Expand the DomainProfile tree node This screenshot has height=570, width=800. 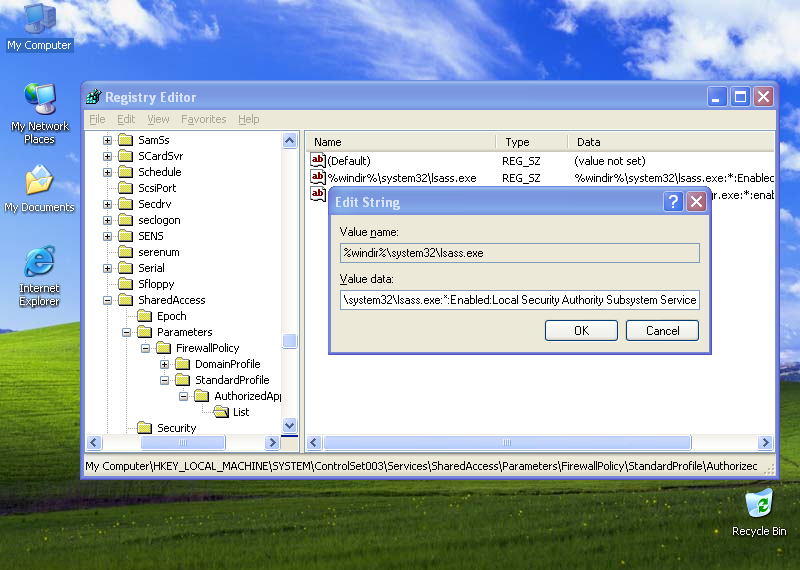[164, 364]
